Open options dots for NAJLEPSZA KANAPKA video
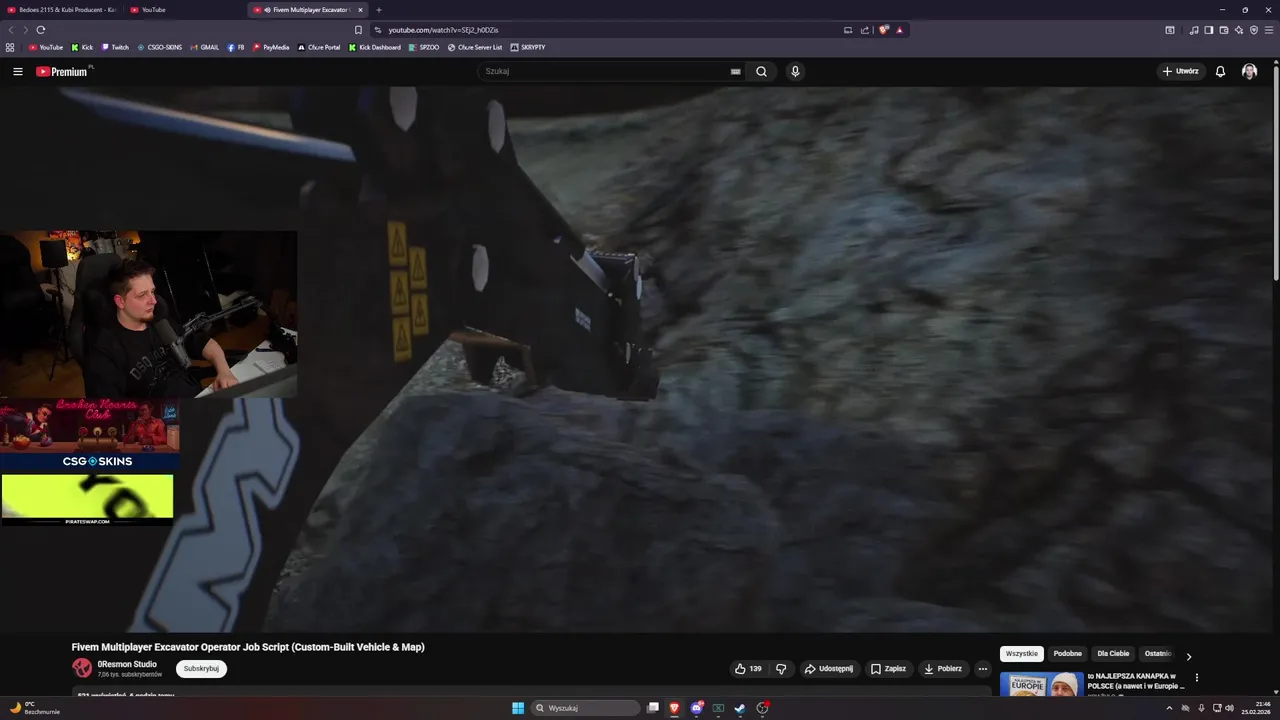 tap(1196, 678)
